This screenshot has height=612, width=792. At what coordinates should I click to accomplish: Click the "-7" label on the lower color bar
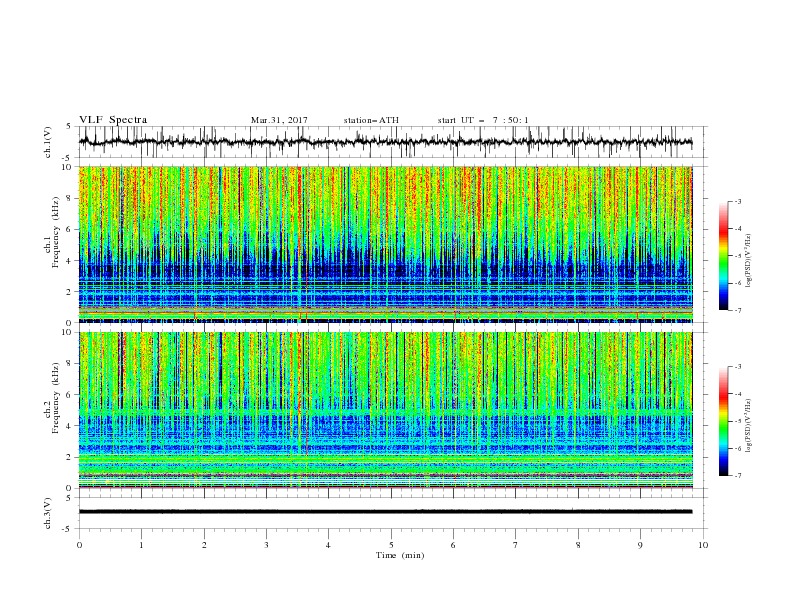click(738, 475)
